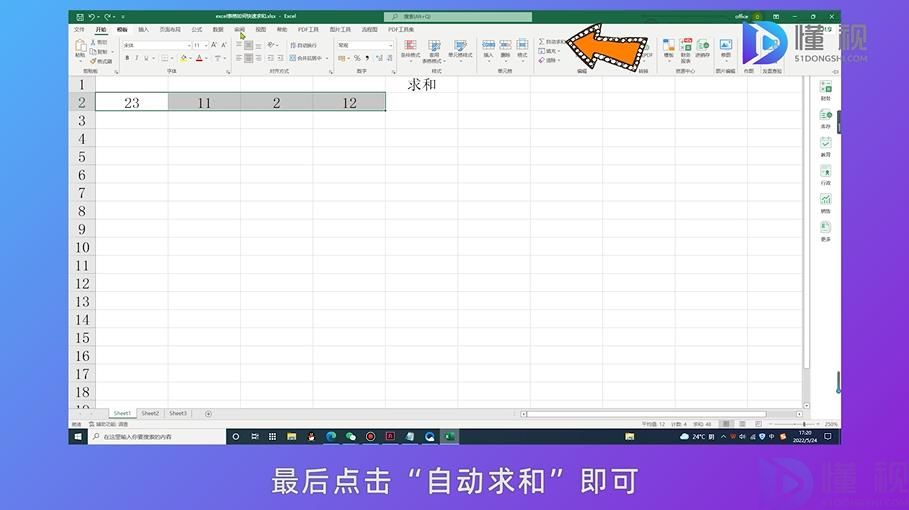Click the horizontal scrollbar

(x=646, y=414)
